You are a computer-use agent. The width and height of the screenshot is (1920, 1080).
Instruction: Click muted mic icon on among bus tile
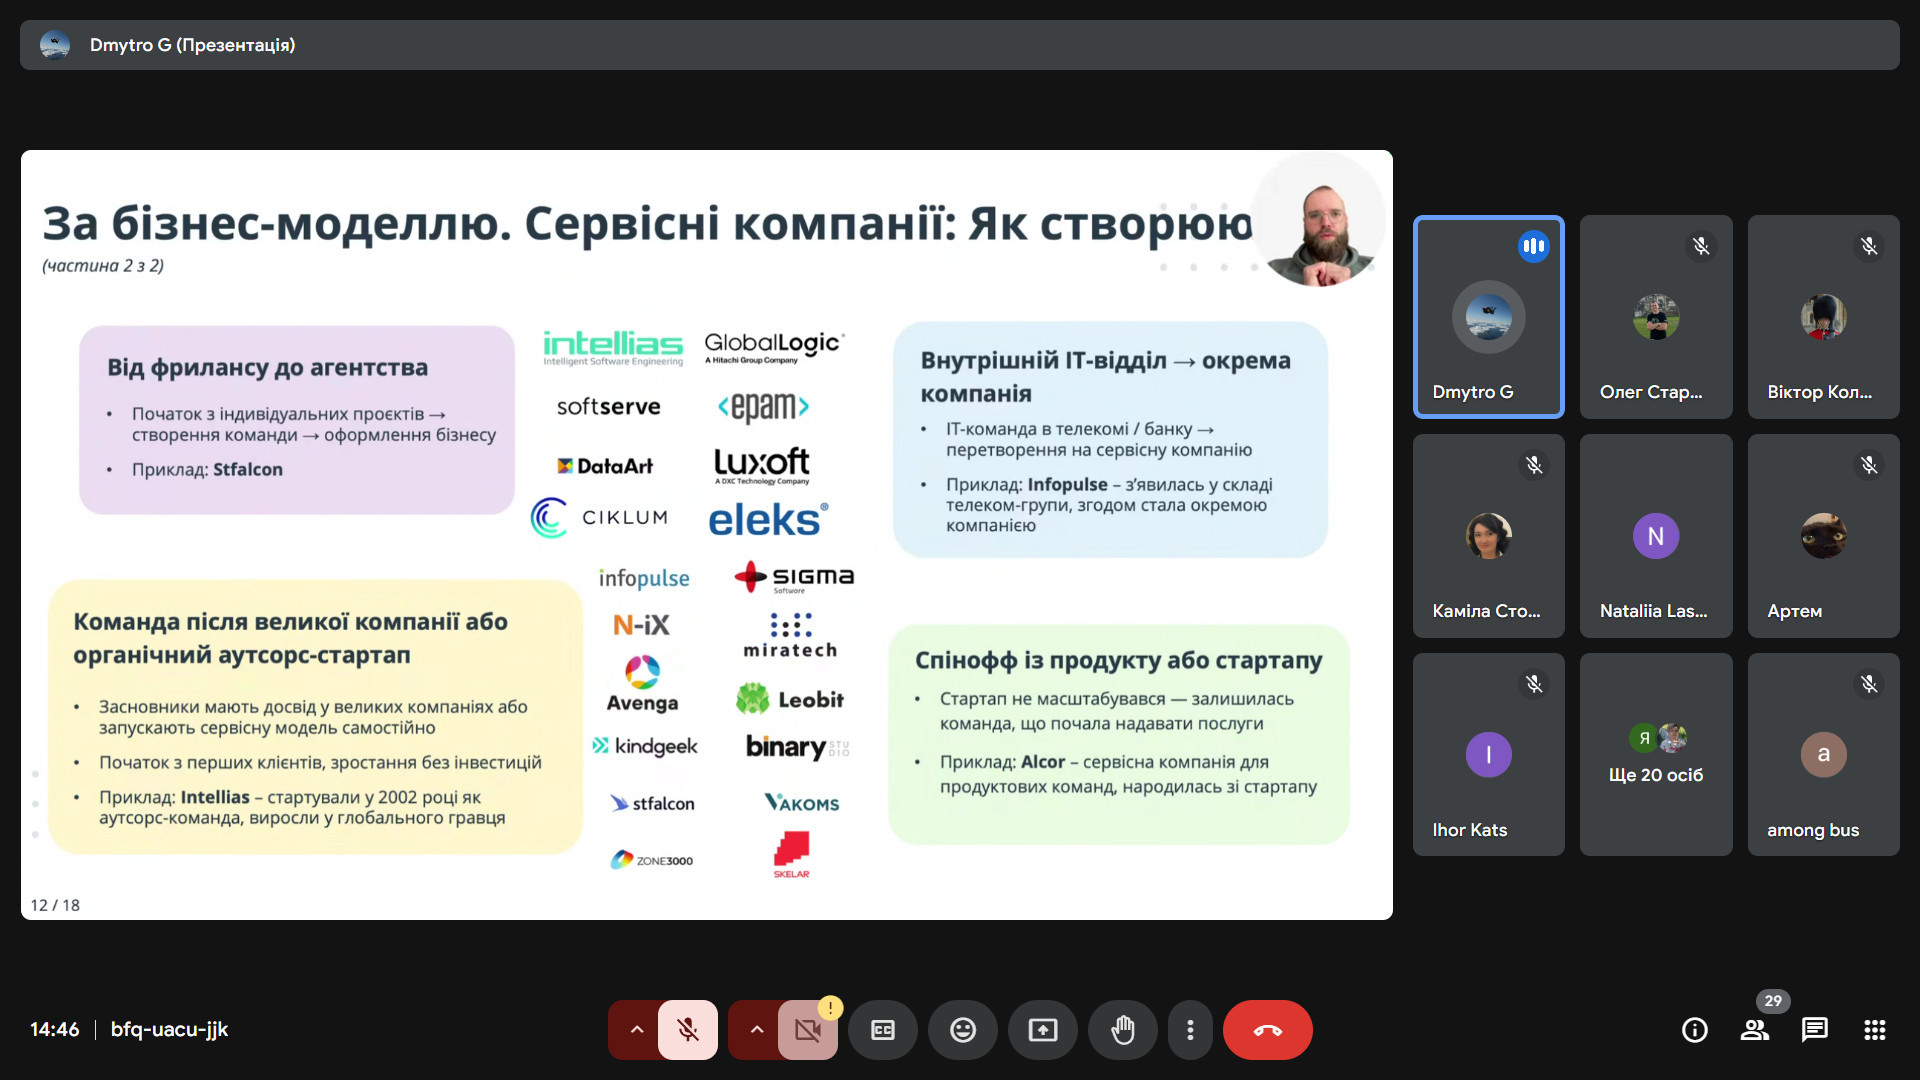(x=1869, y=684)
